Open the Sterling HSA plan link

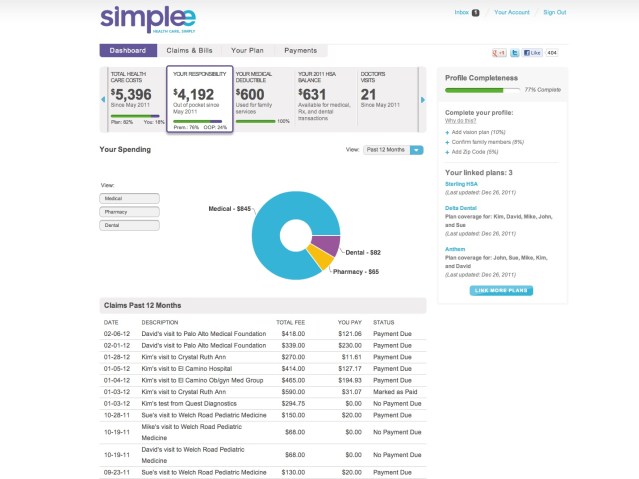pos(461,184)
